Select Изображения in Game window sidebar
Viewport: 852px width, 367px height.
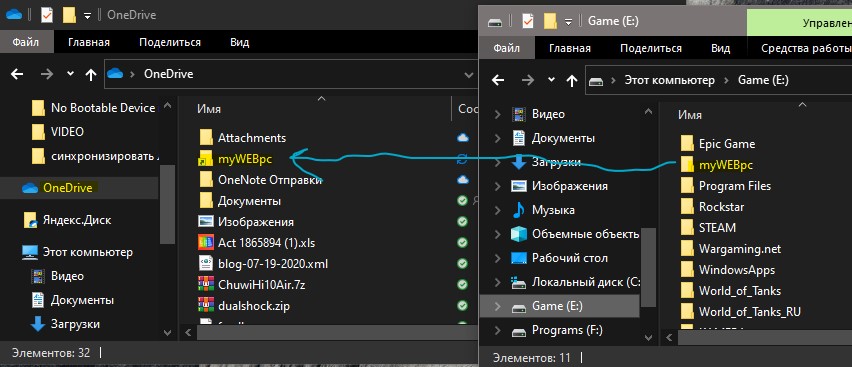[x=560, y=186]
